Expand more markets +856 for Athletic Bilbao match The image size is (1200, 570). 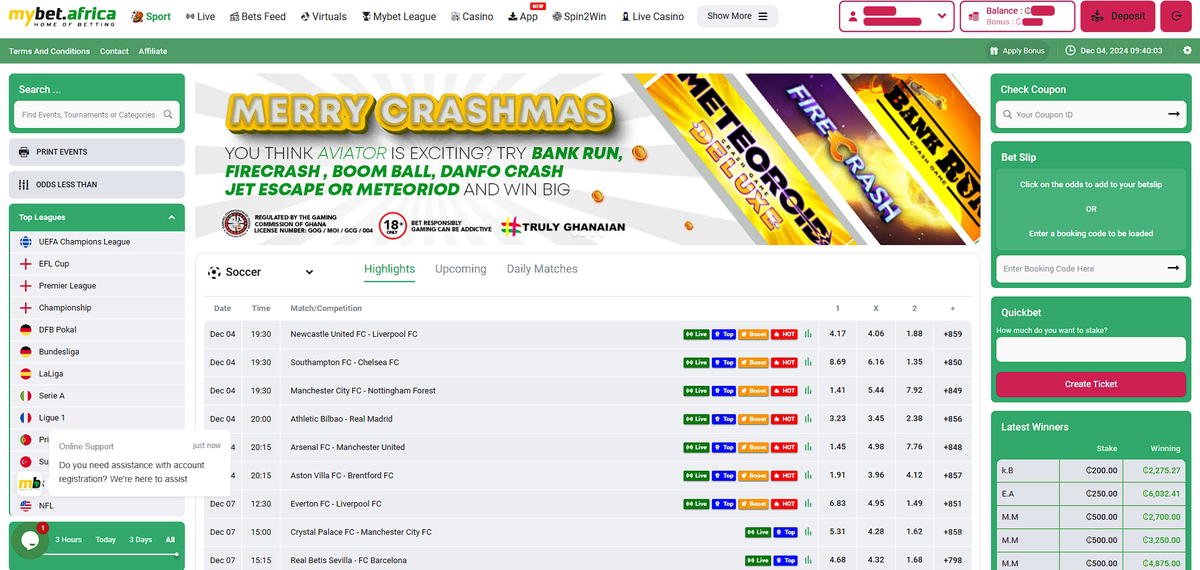point(952,419)
